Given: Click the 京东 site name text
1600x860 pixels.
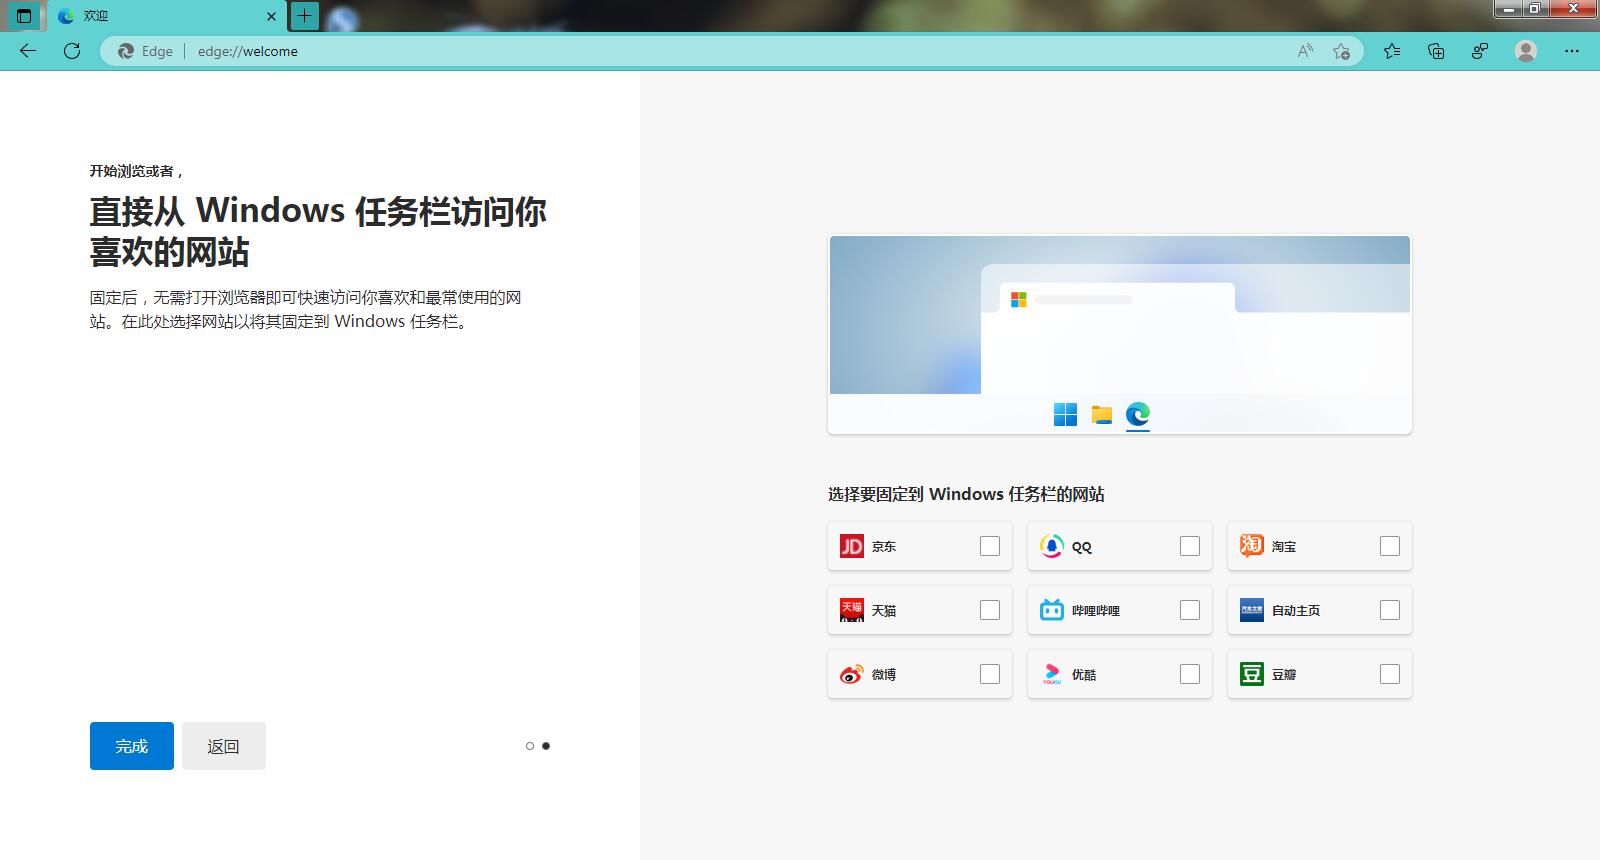Looking at the screenshot, I should click(884, 547).
